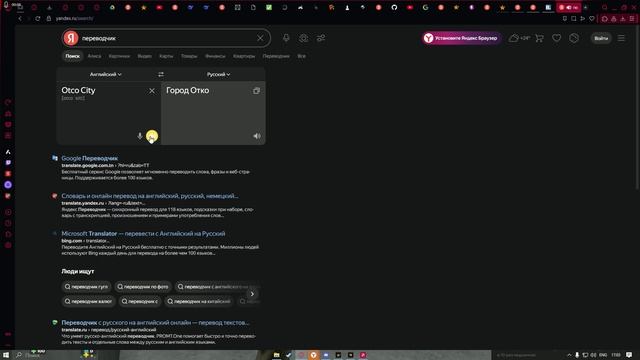The image size is (640, 360).
Task: Choose source language Английский dropdown
Action: 106,74
